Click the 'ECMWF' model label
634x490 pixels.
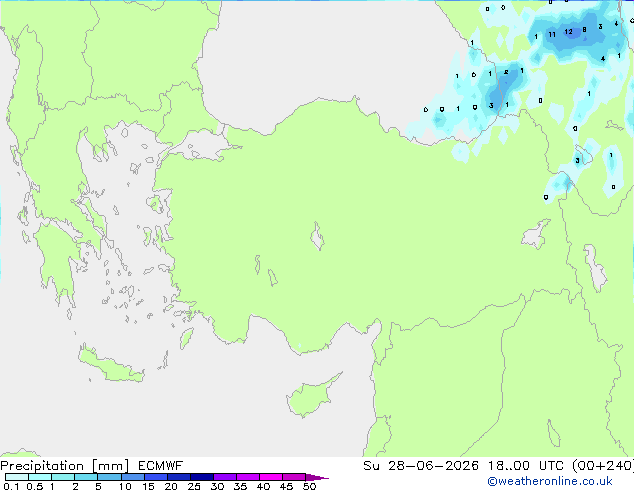pos(160,466)
